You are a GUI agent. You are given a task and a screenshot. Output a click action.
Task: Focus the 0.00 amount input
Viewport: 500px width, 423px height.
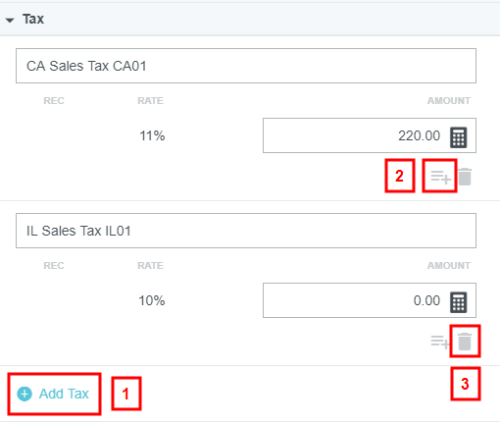click(369, 300)
